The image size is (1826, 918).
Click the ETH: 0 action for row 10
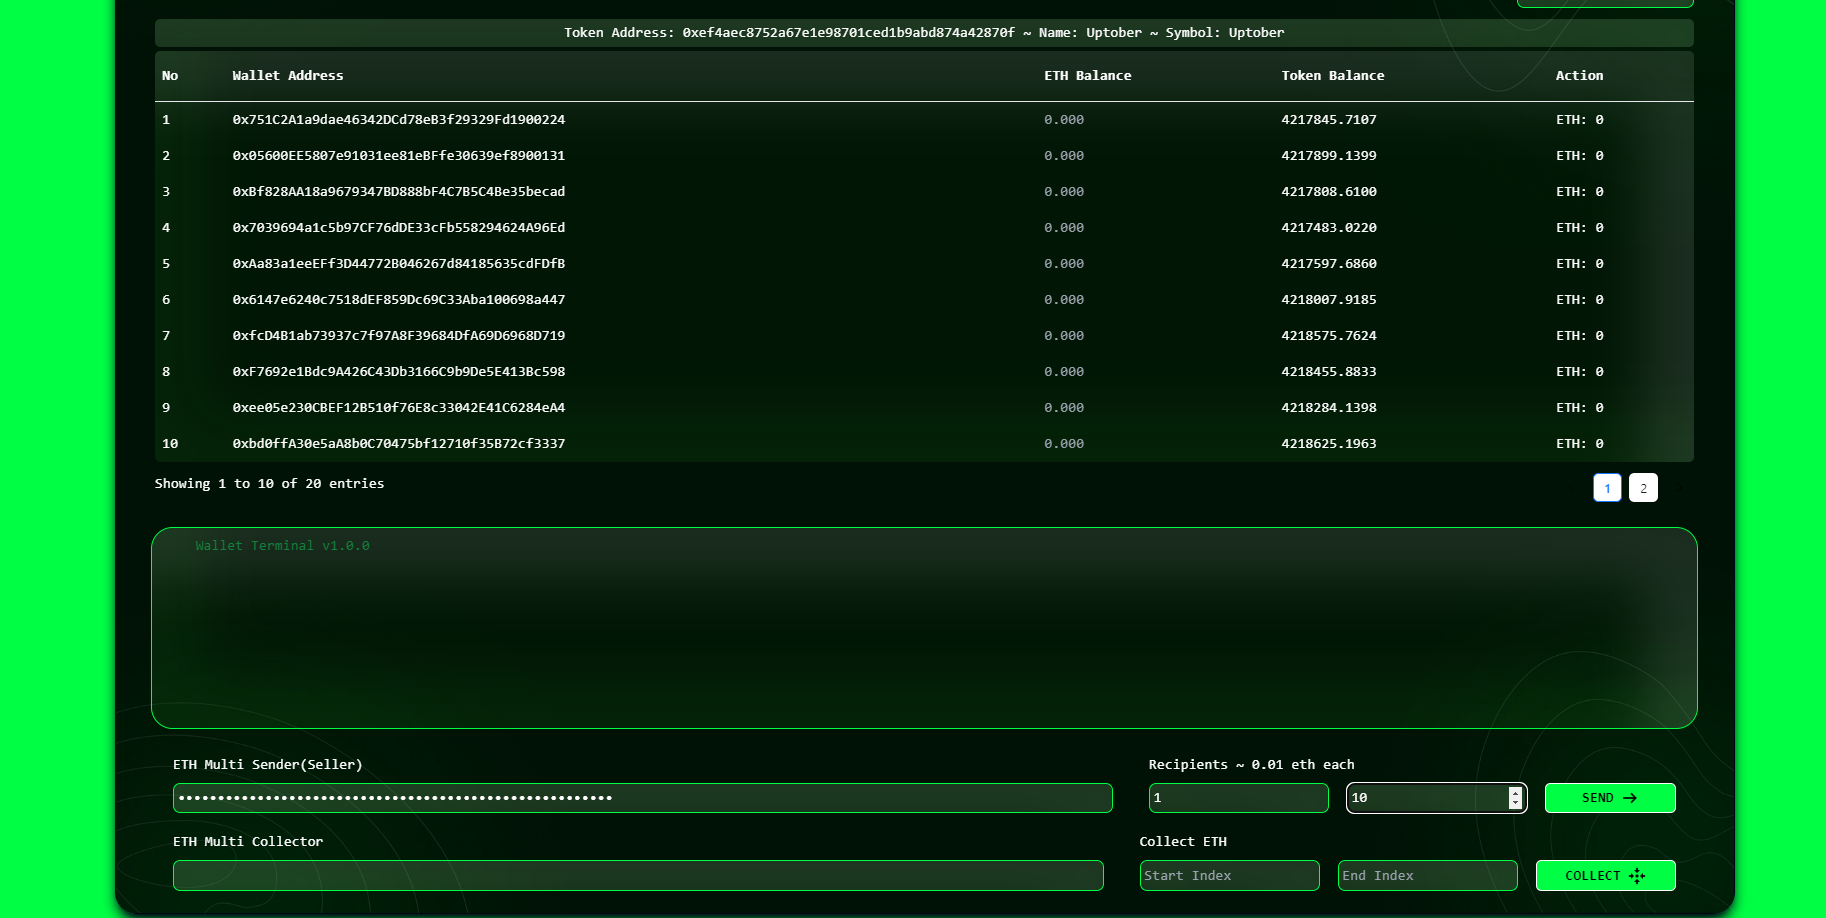(1579, 444)
